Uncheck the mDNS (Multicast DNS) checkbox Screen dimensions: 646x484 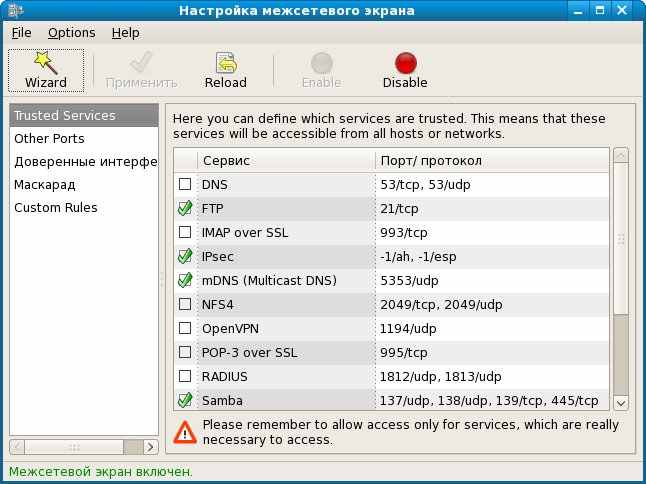pos(185,280)
